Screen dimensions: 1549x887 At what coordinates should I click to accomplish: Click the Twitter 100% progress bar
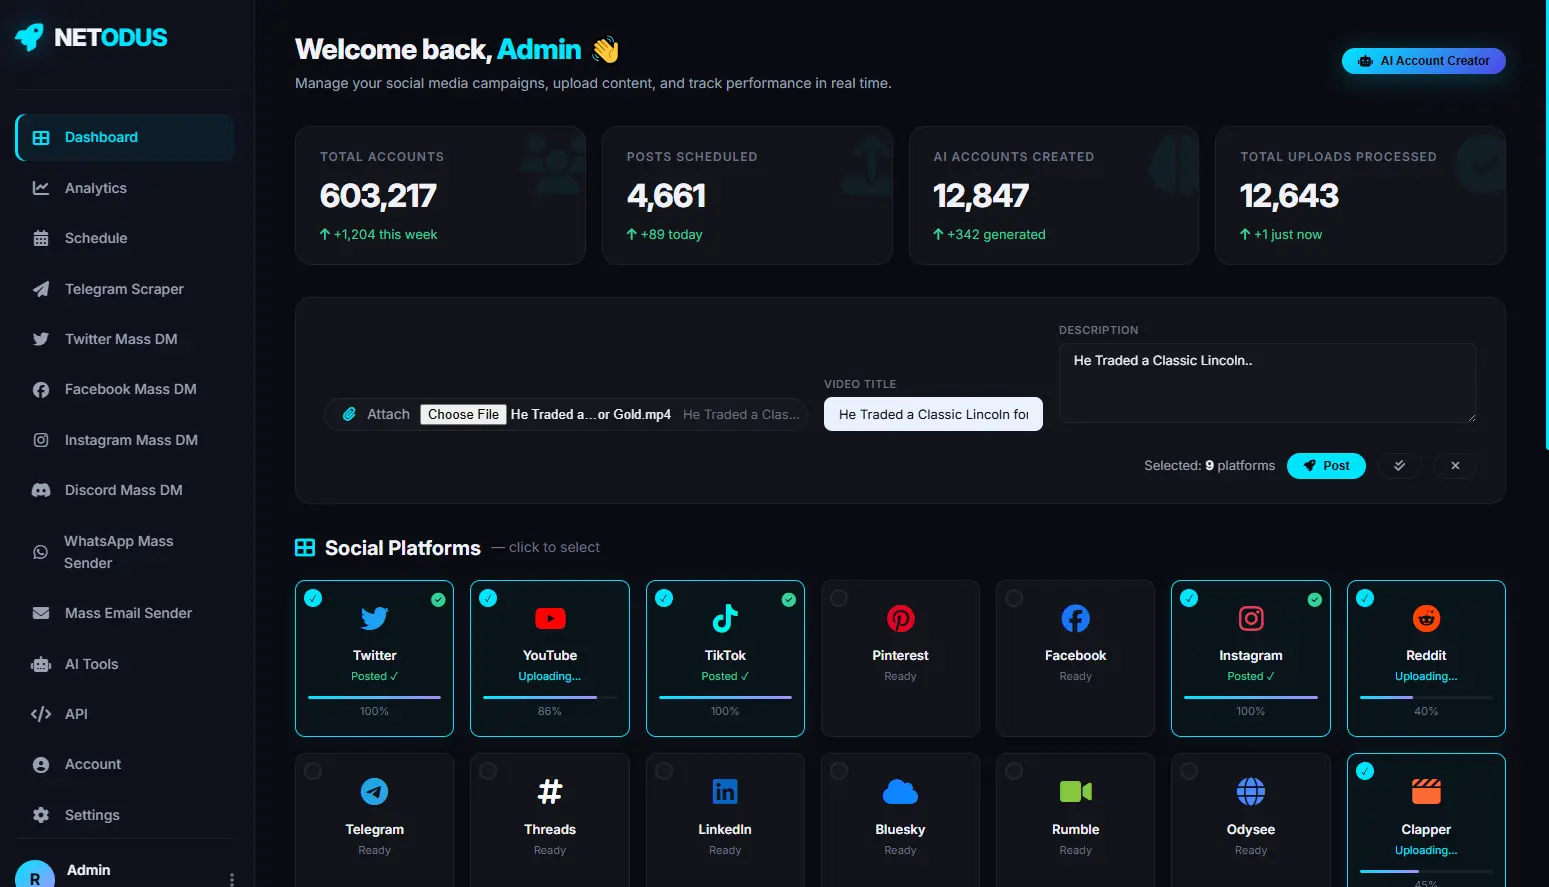(374, 697)
